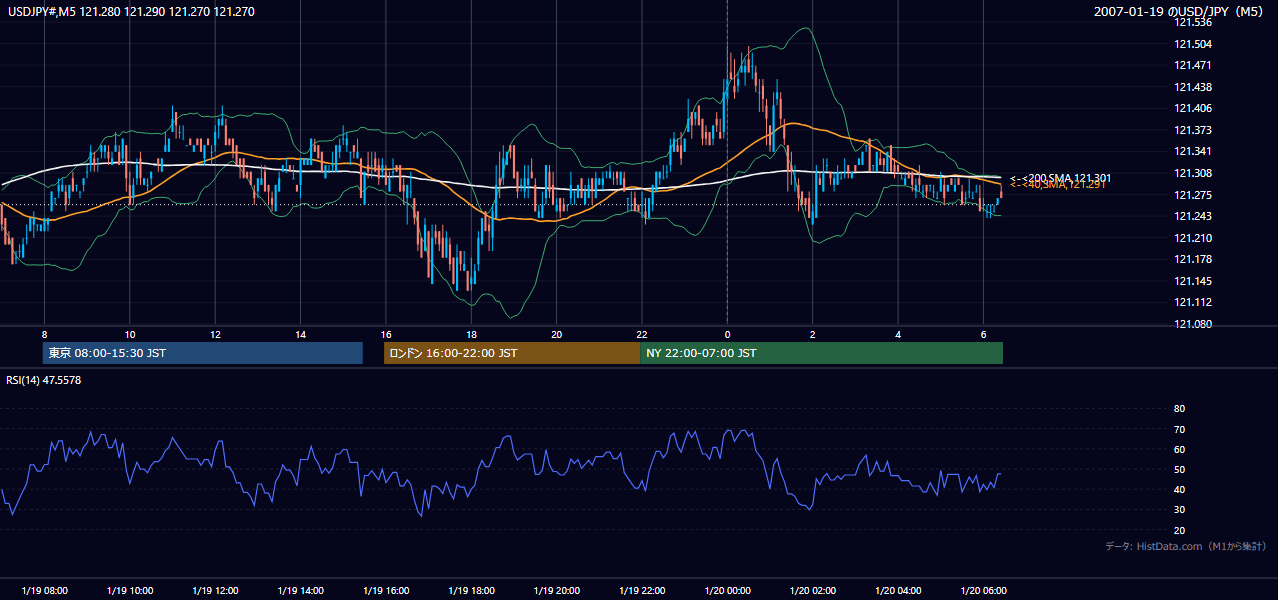Click RSI scale value 50
1278x600 pixels.
point(1179,469)
